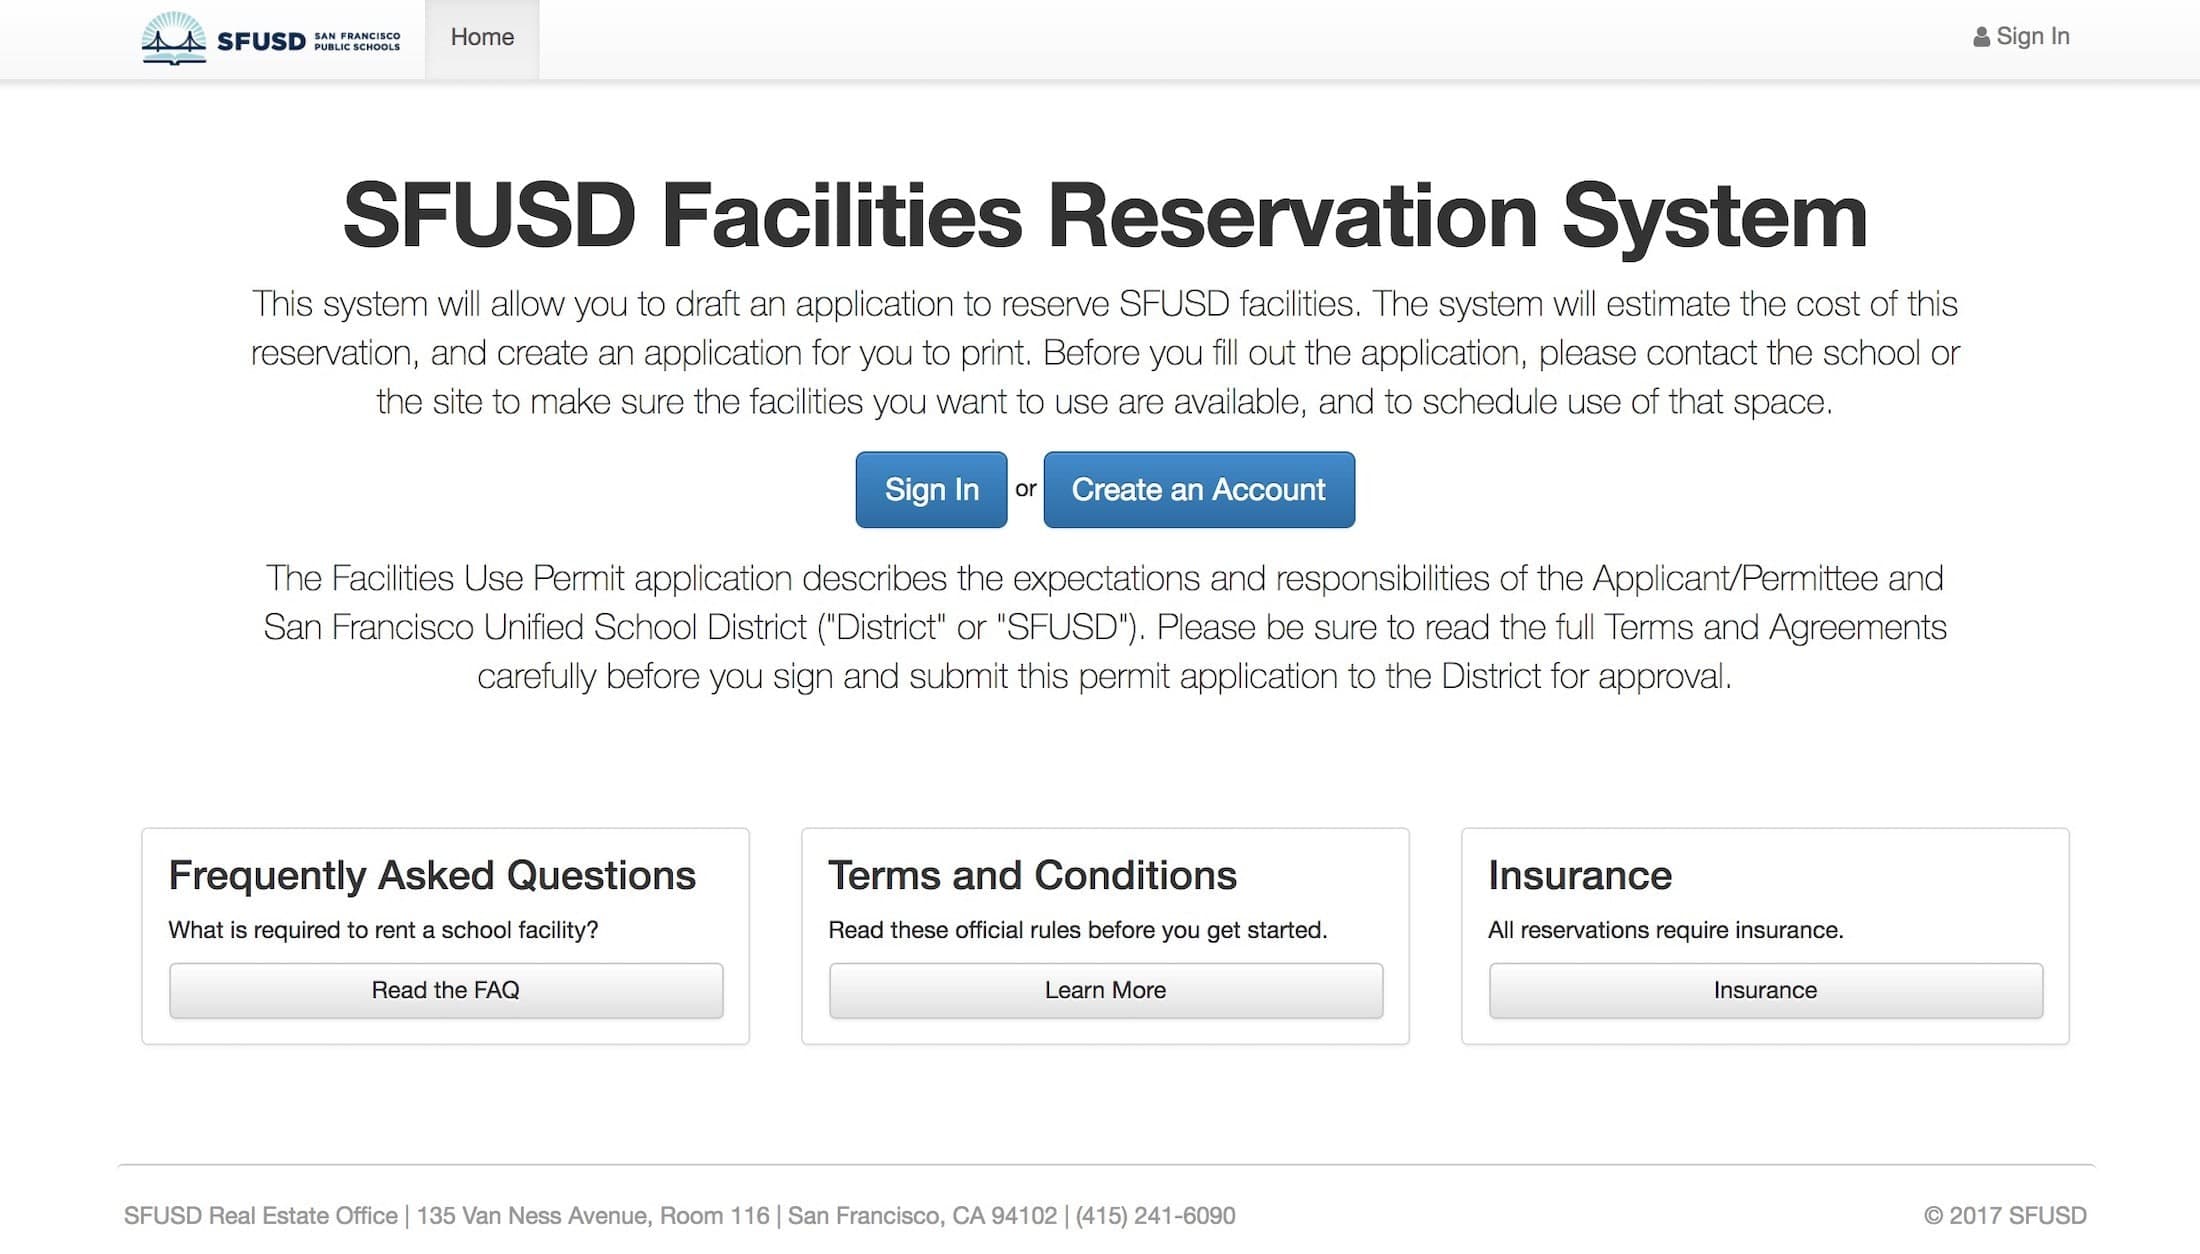Viewport: 2200px width, 1254px height.
Task: Open the Home tab in the navbar
Action: [482, 38]
